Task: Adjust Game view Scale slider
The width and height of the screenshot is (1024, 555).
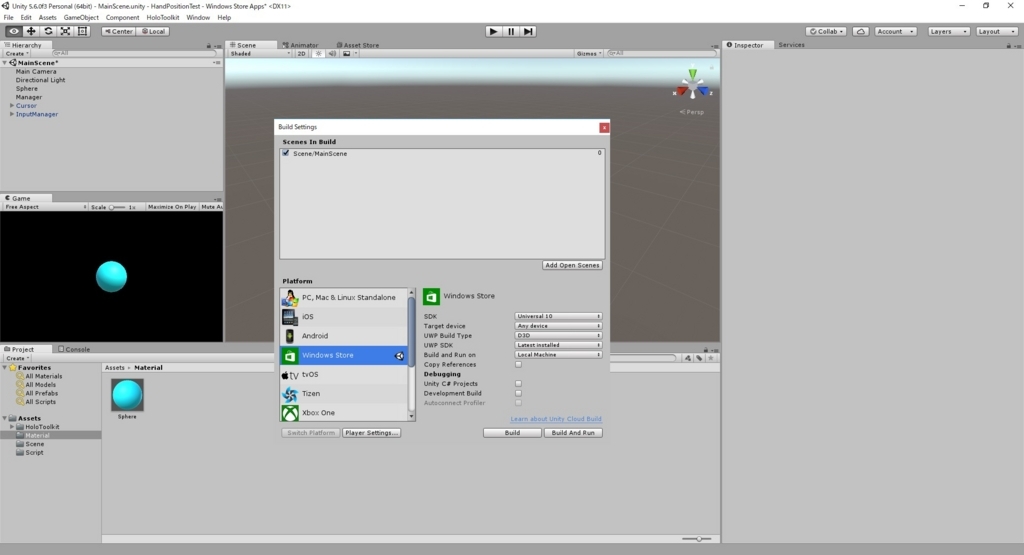Action: point(117,207)
